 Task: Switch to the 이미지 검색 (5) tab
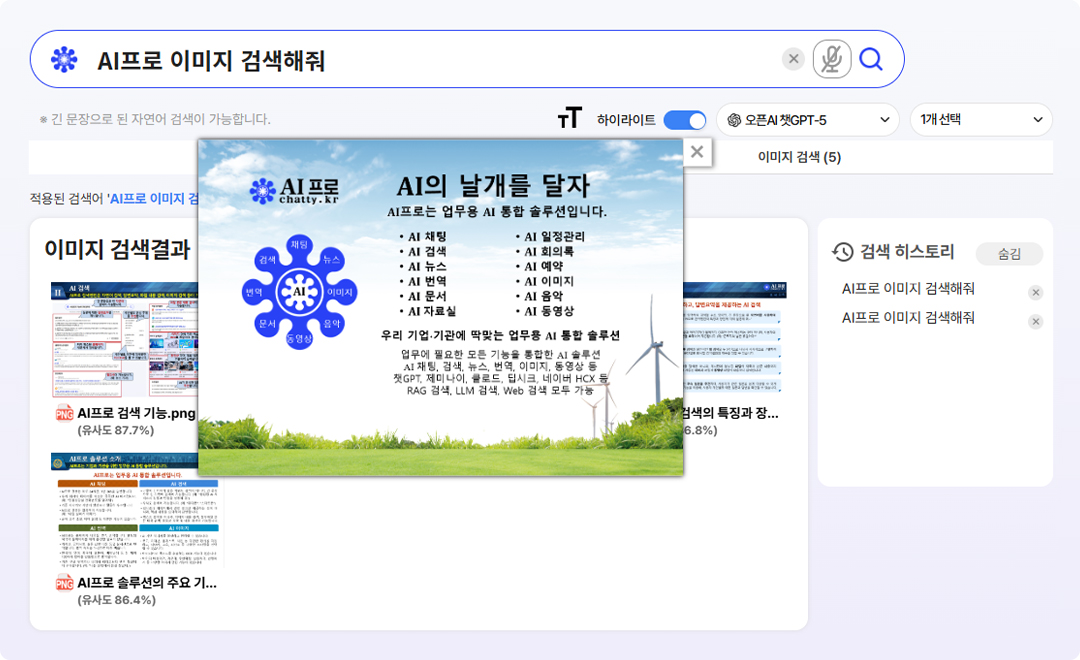(798, 157)
